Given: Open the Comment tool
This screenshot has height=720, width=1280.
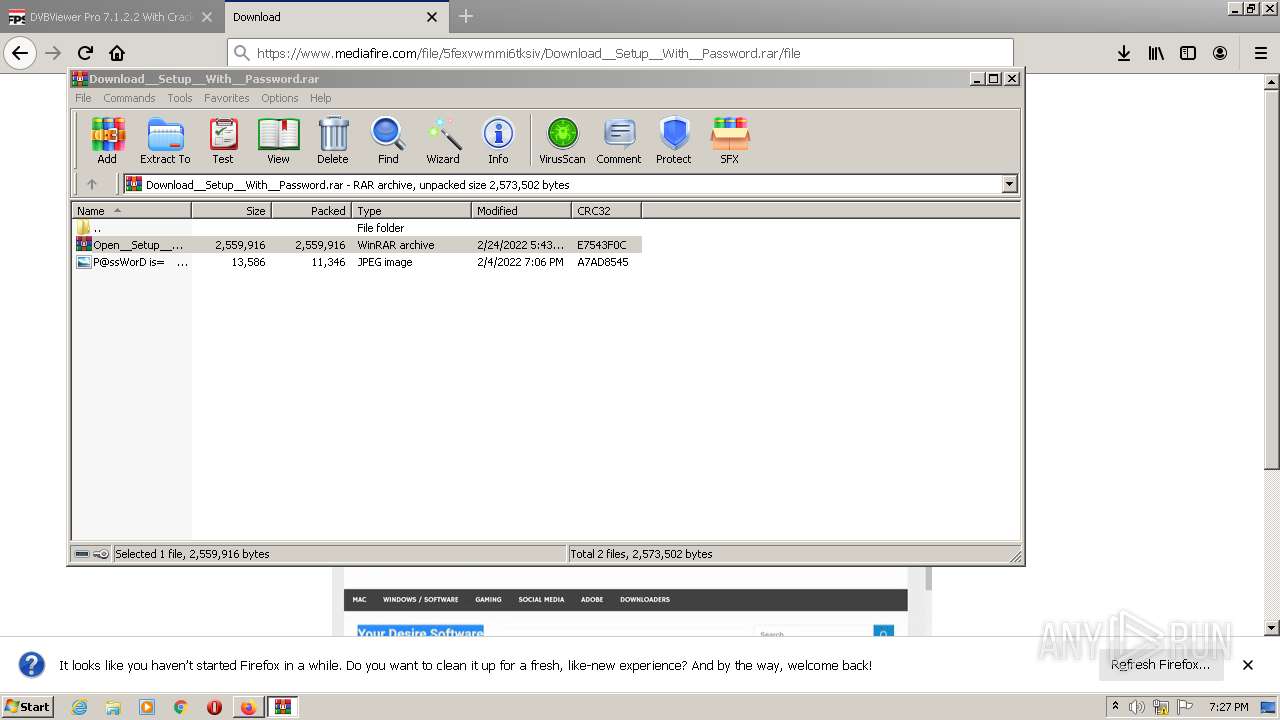Looking at the screenshot, I should click(x=619, y=140).
